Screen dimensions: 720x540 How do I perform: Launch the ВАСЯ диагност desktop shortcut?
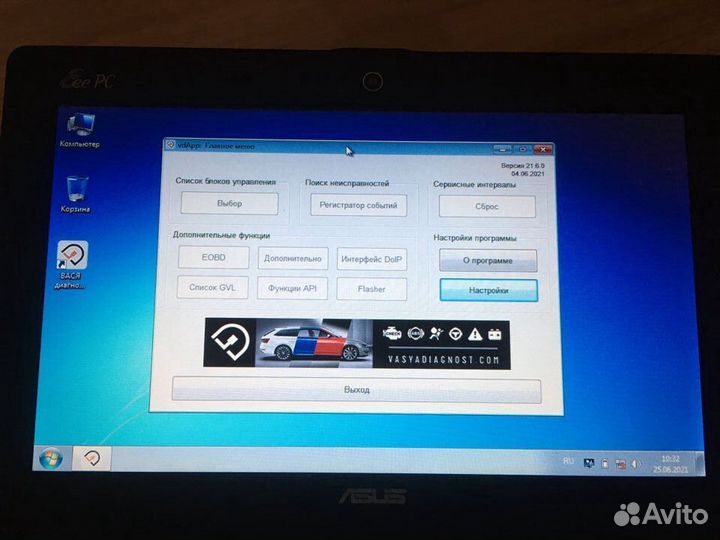click(72, 259)
